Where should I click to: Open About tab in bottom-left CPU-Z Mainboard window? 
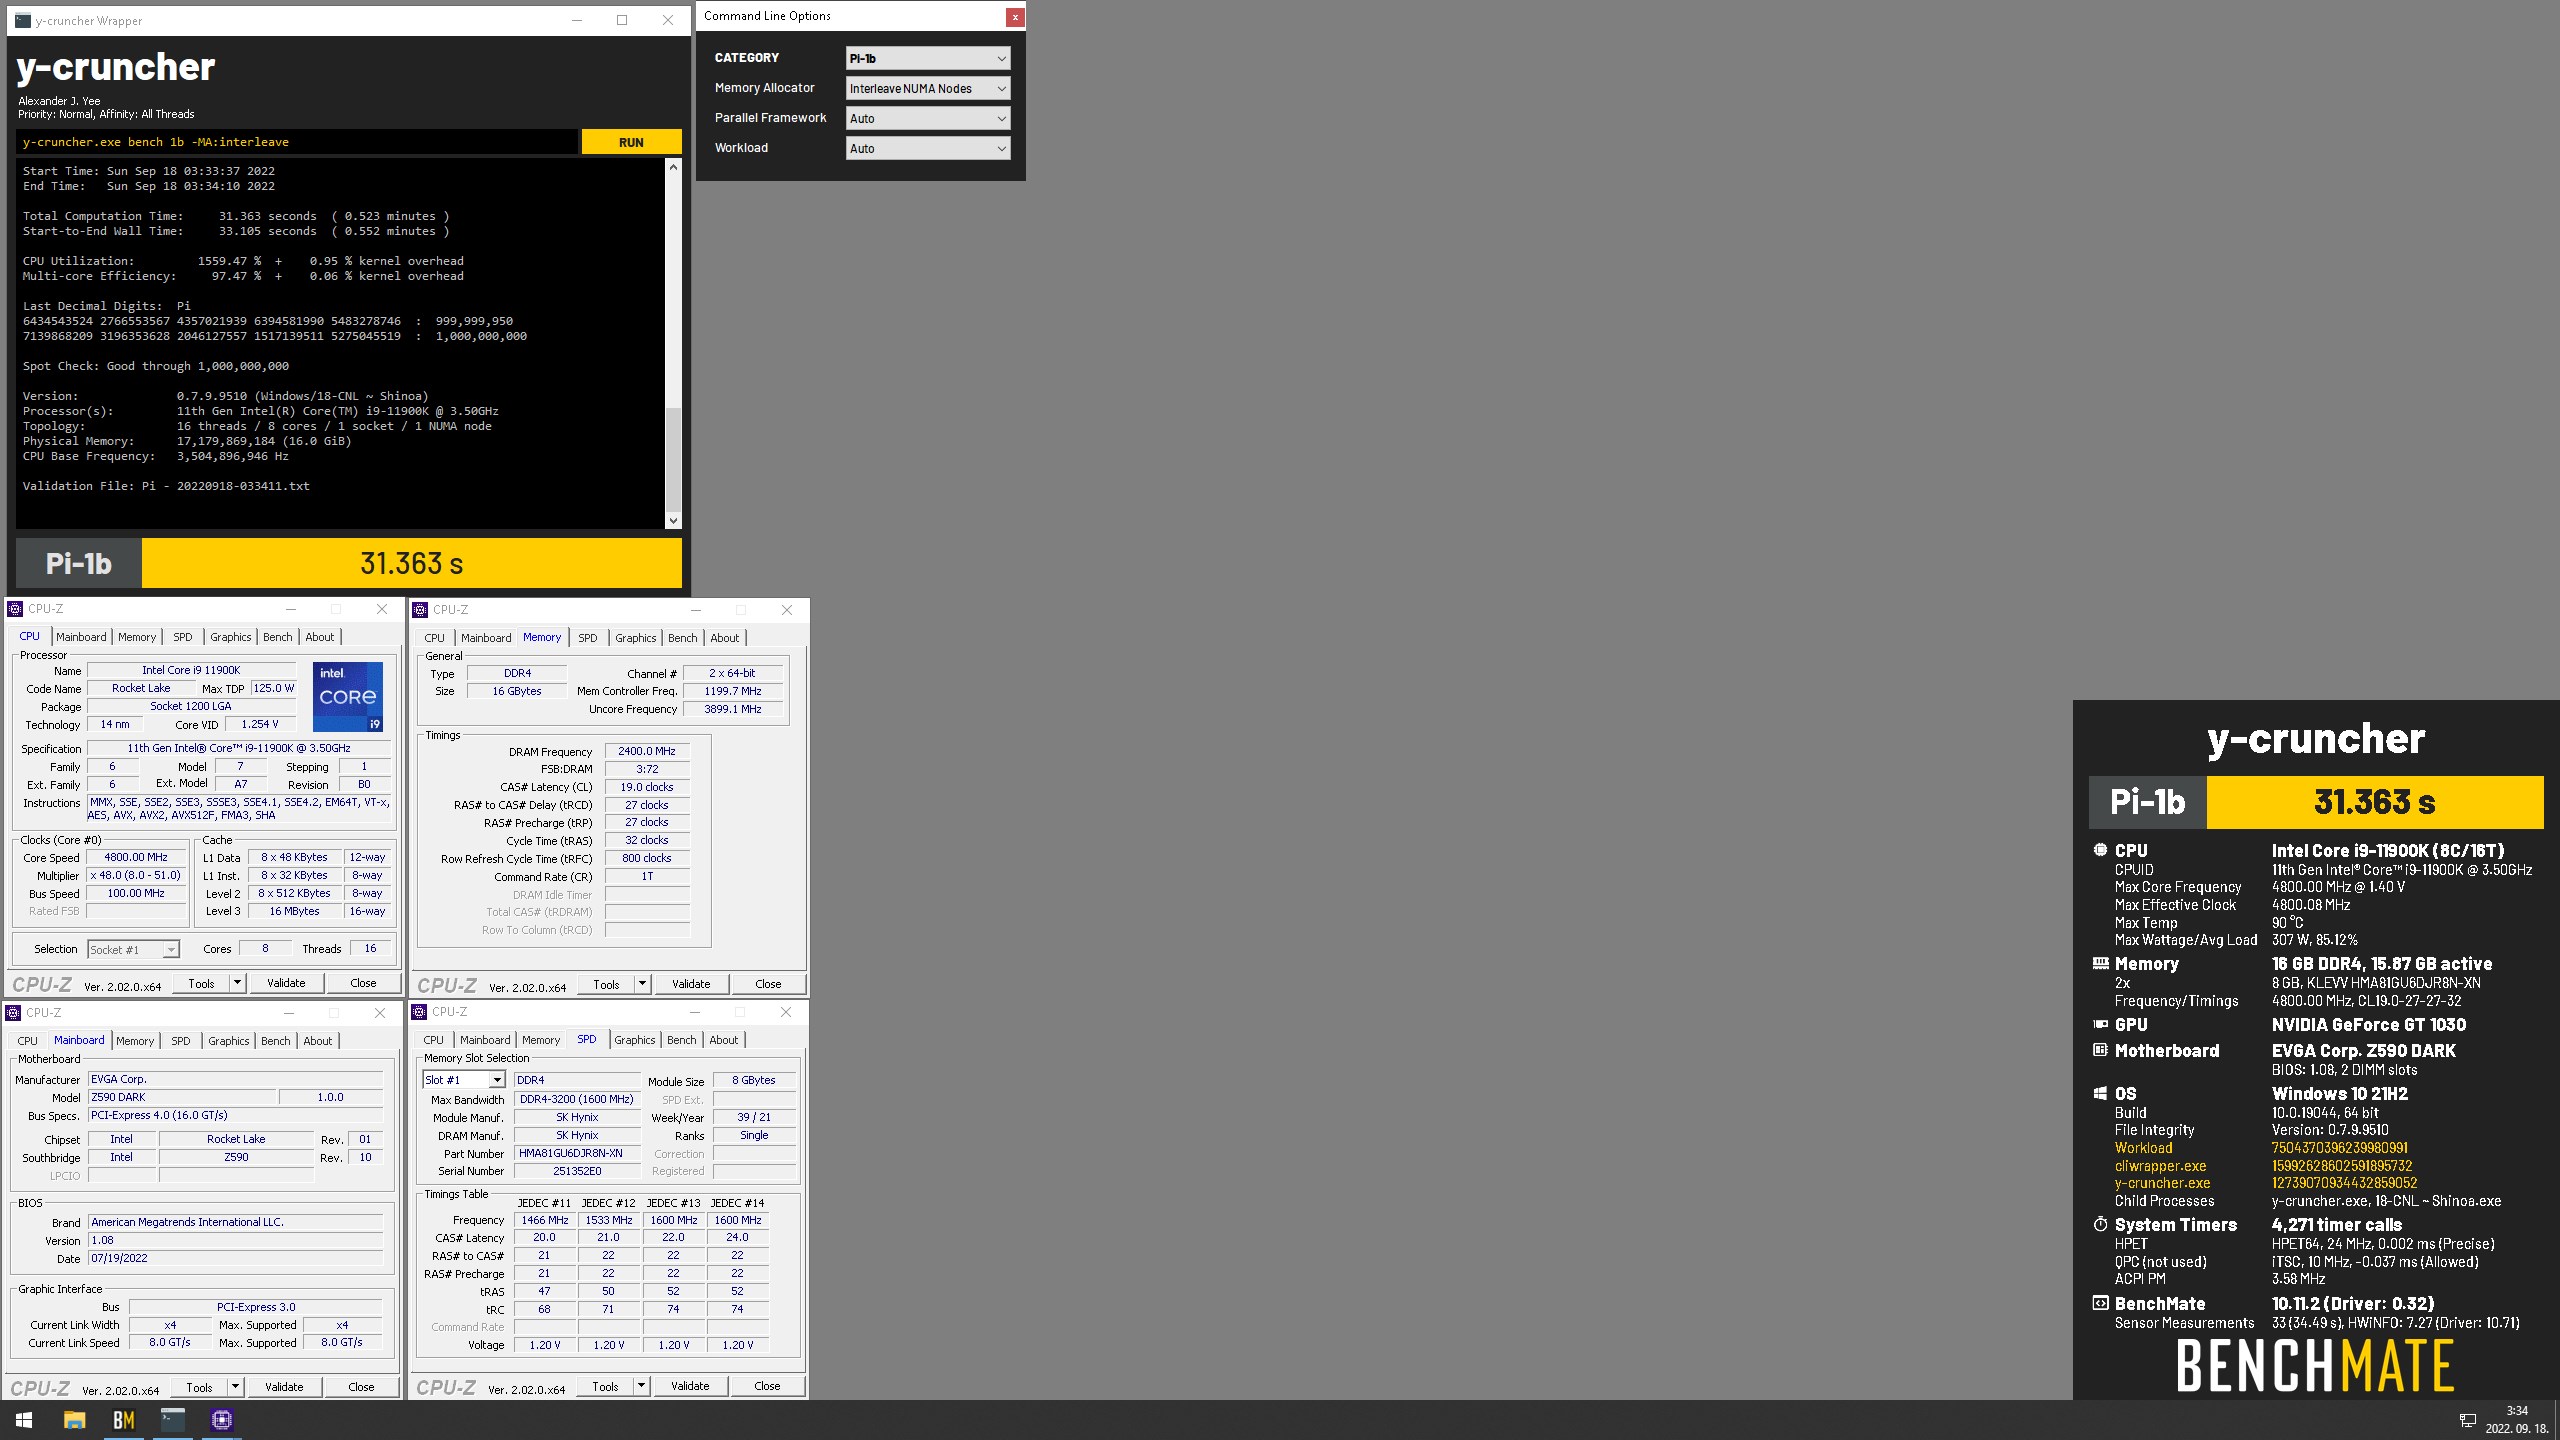(x=318, y=1041)
